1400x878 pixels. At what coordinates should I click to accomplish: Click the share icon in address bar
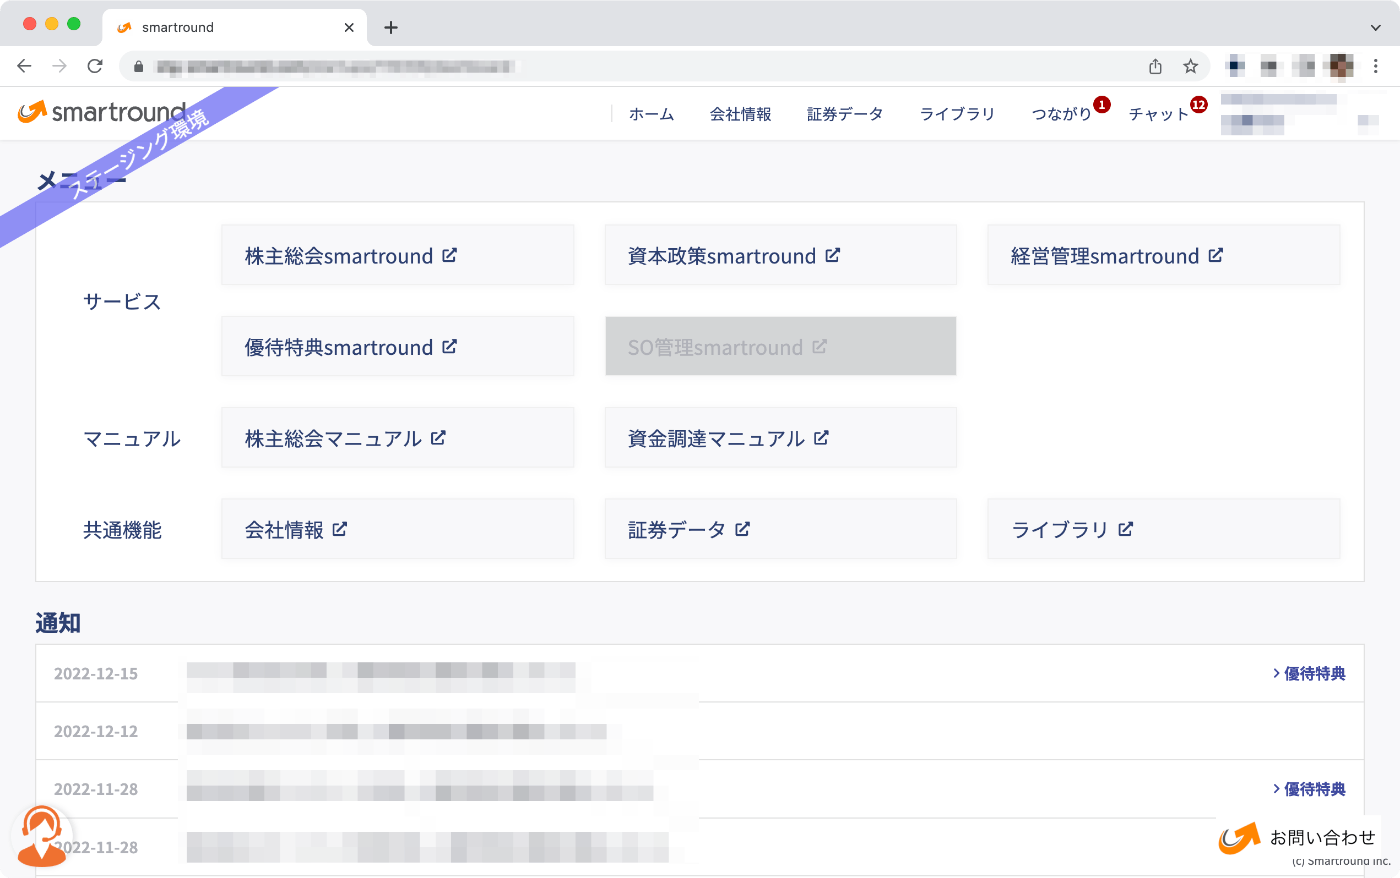coord(1155,66)
